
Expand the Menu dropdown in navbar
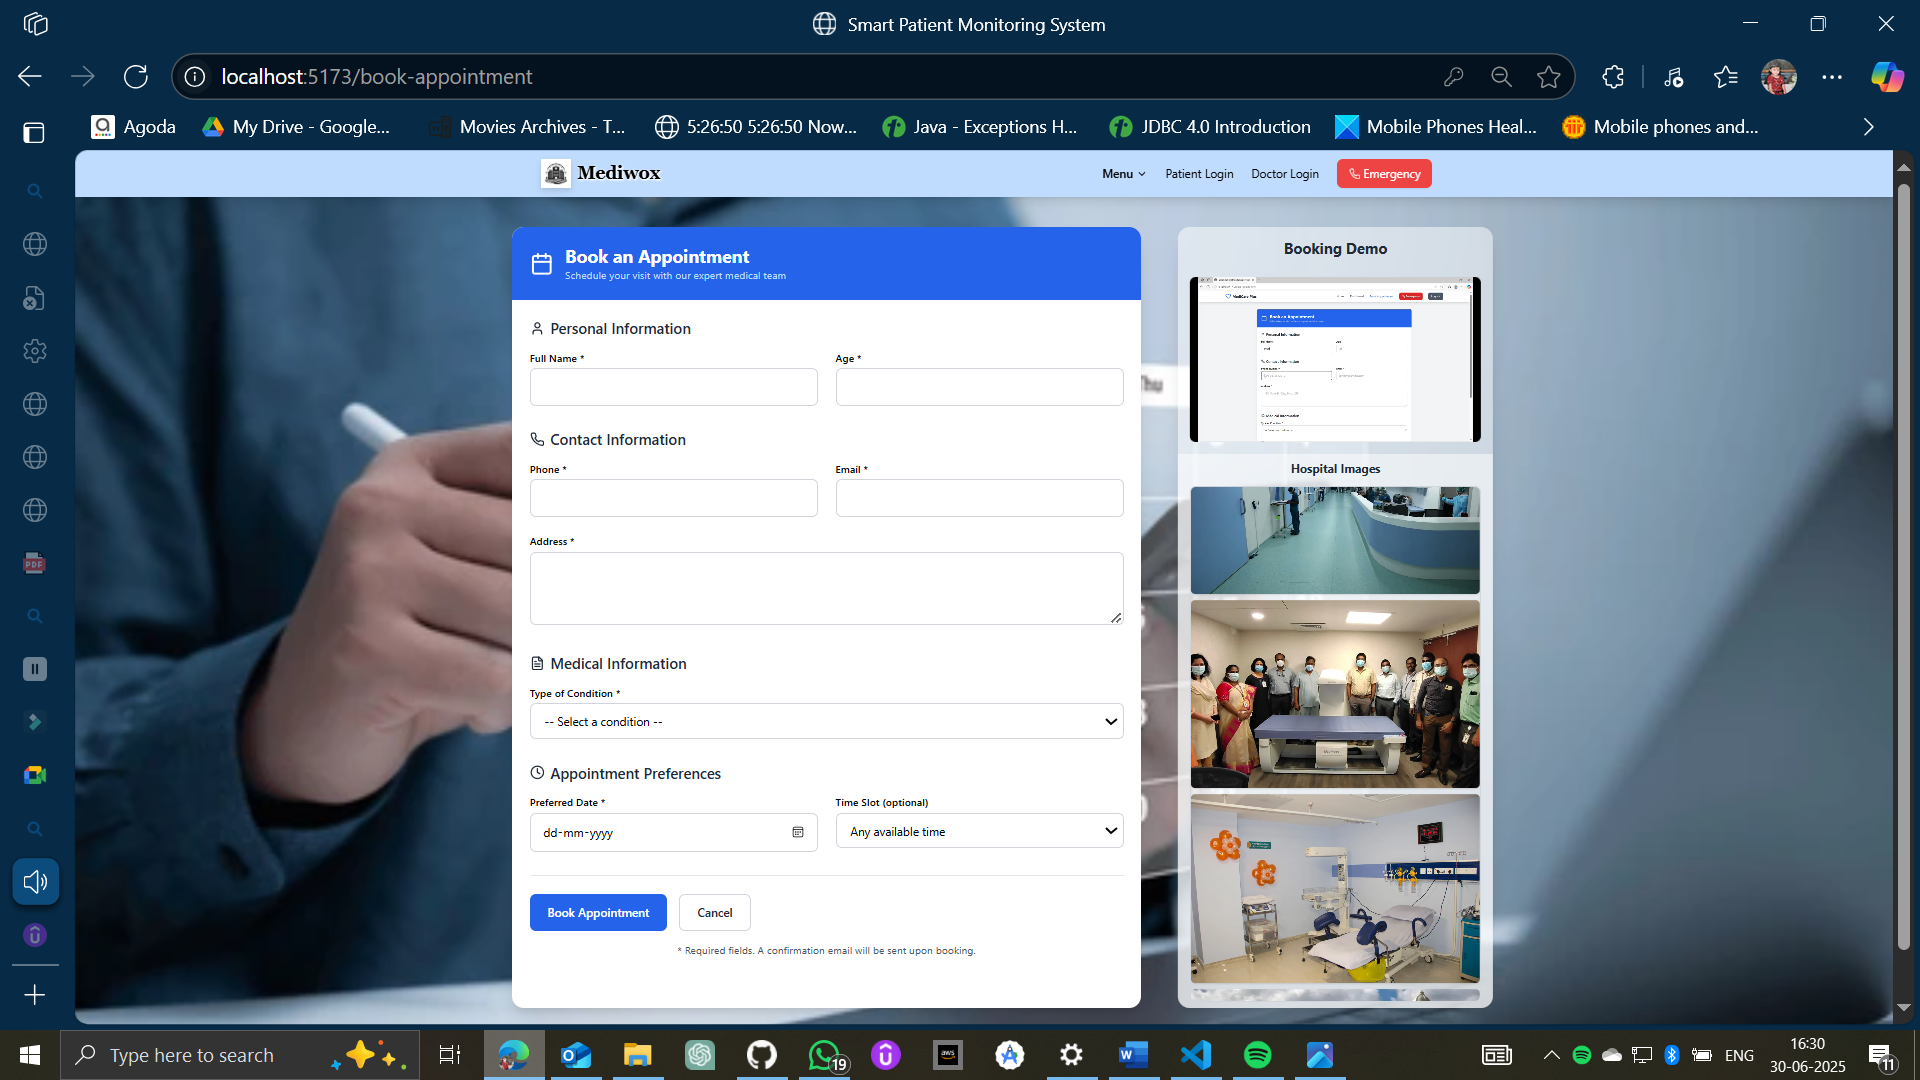tap(1123, 174)
